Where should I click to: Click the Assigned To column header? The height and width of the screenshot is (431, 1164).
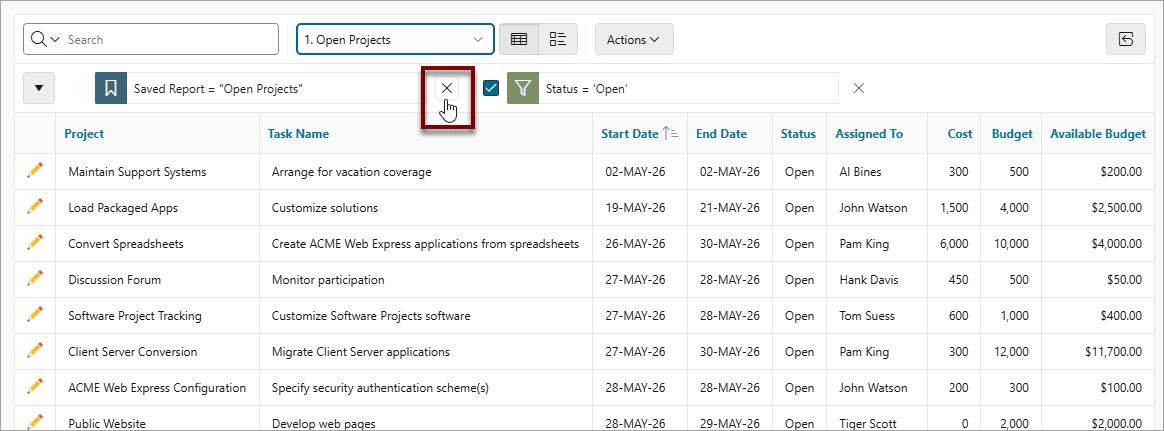869,134
